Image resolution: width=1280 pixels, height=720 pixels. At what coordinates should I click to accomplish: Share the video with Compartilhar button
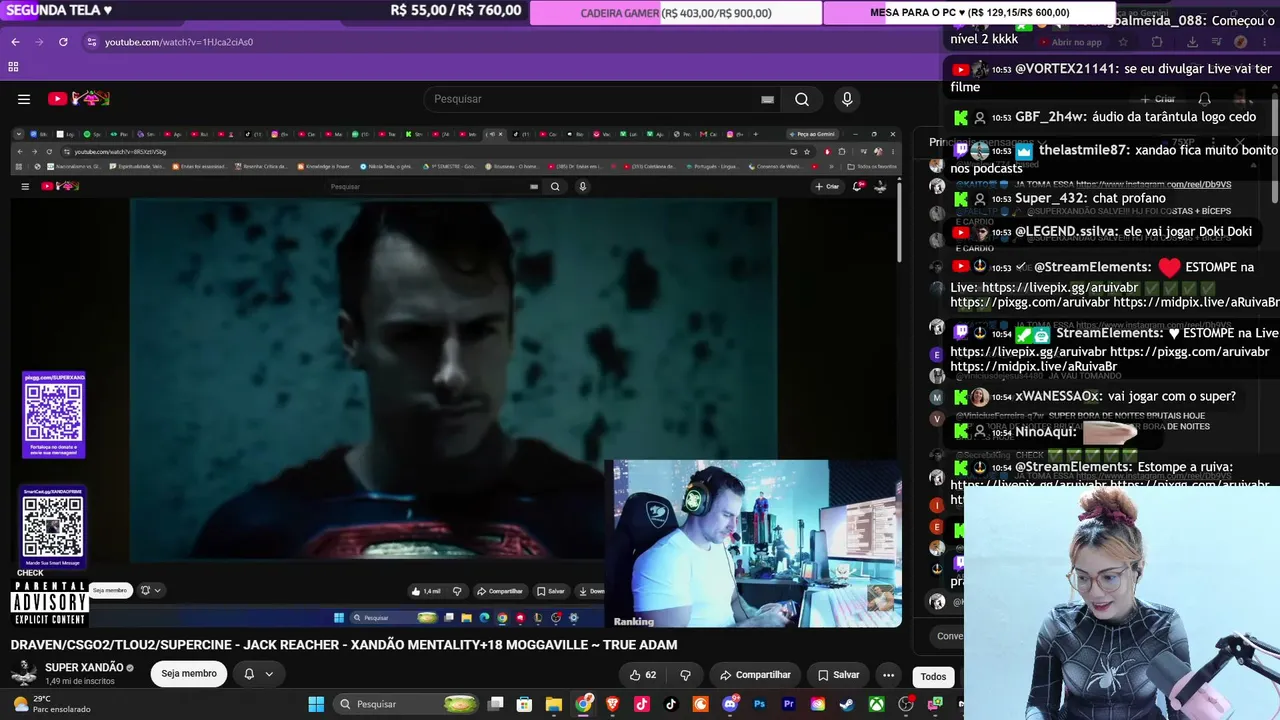[754, 675]
